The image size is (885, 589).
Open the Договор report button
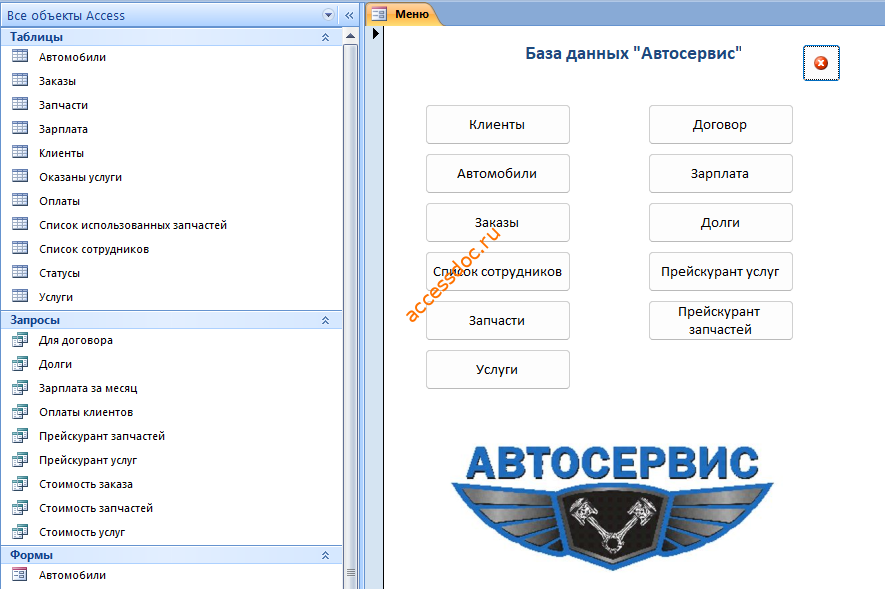(x=721, y=125)
